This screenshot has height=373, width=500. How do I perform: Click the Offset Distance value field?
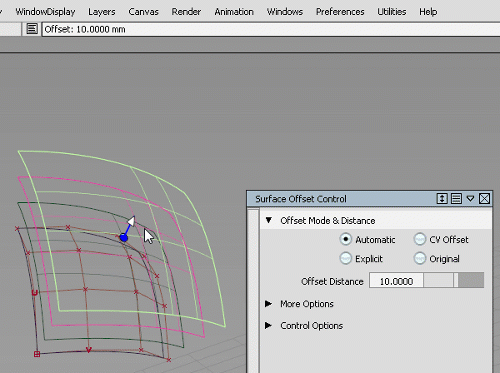[x=396, y=280]
